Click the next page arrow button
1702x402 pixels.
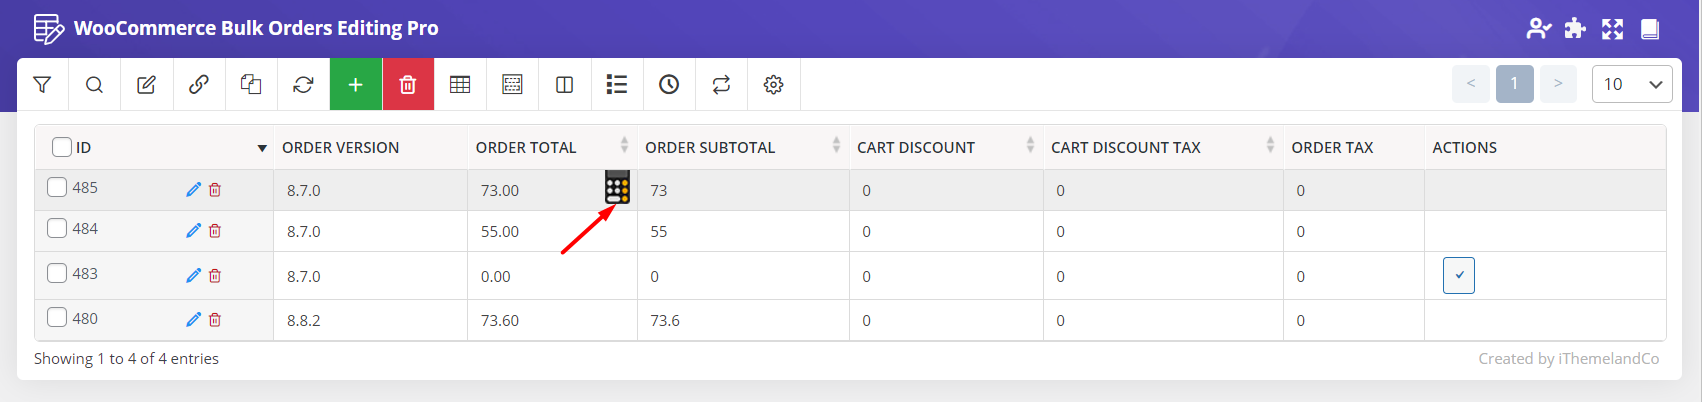(x=1557, y=84)
